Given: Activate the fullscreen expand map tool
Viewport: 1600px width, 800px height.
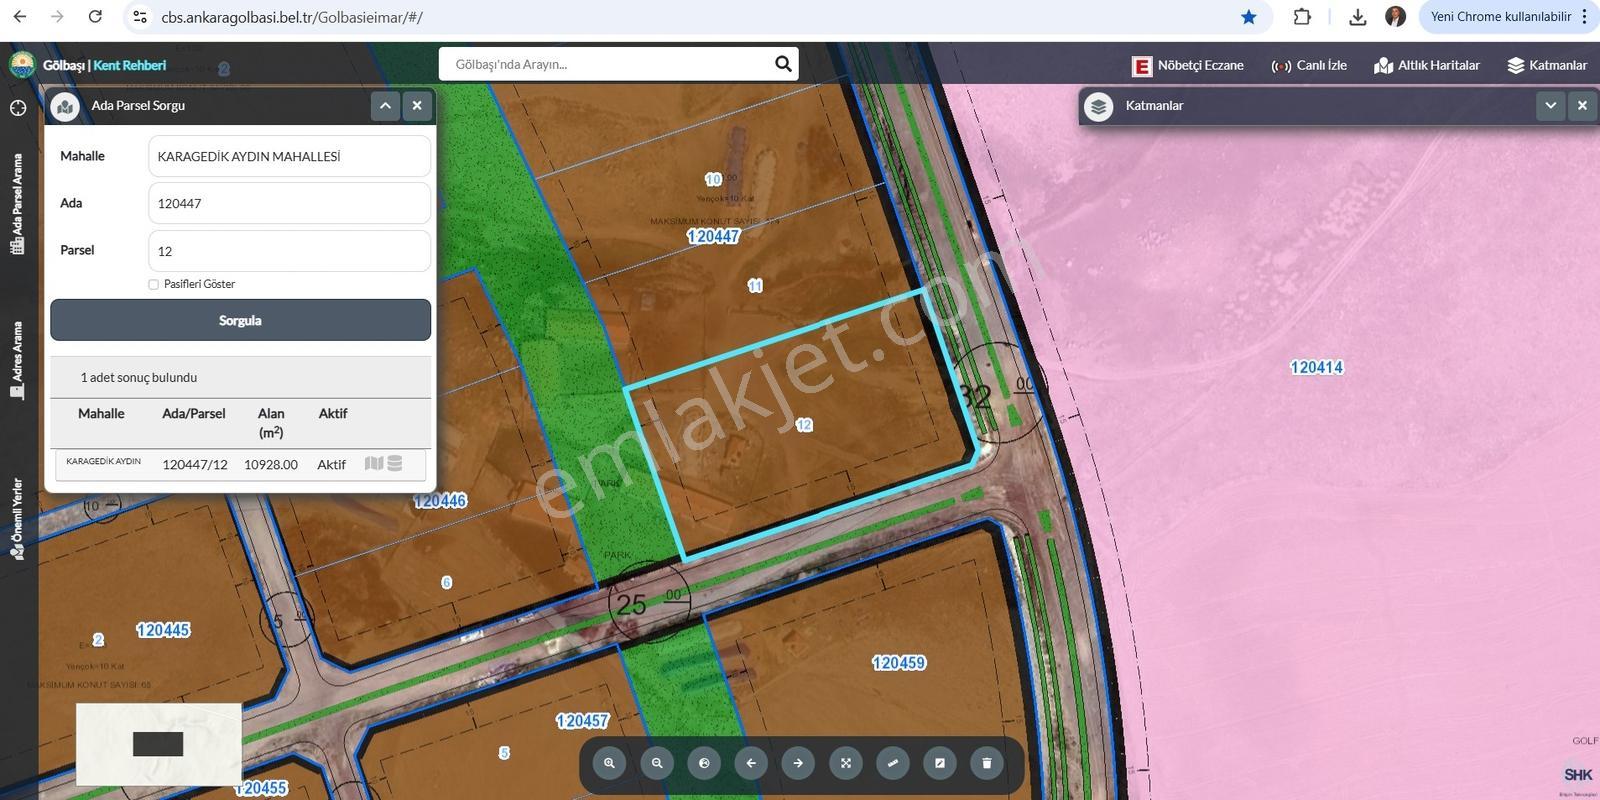Looking at the screenshot, I should pos(846,763).
